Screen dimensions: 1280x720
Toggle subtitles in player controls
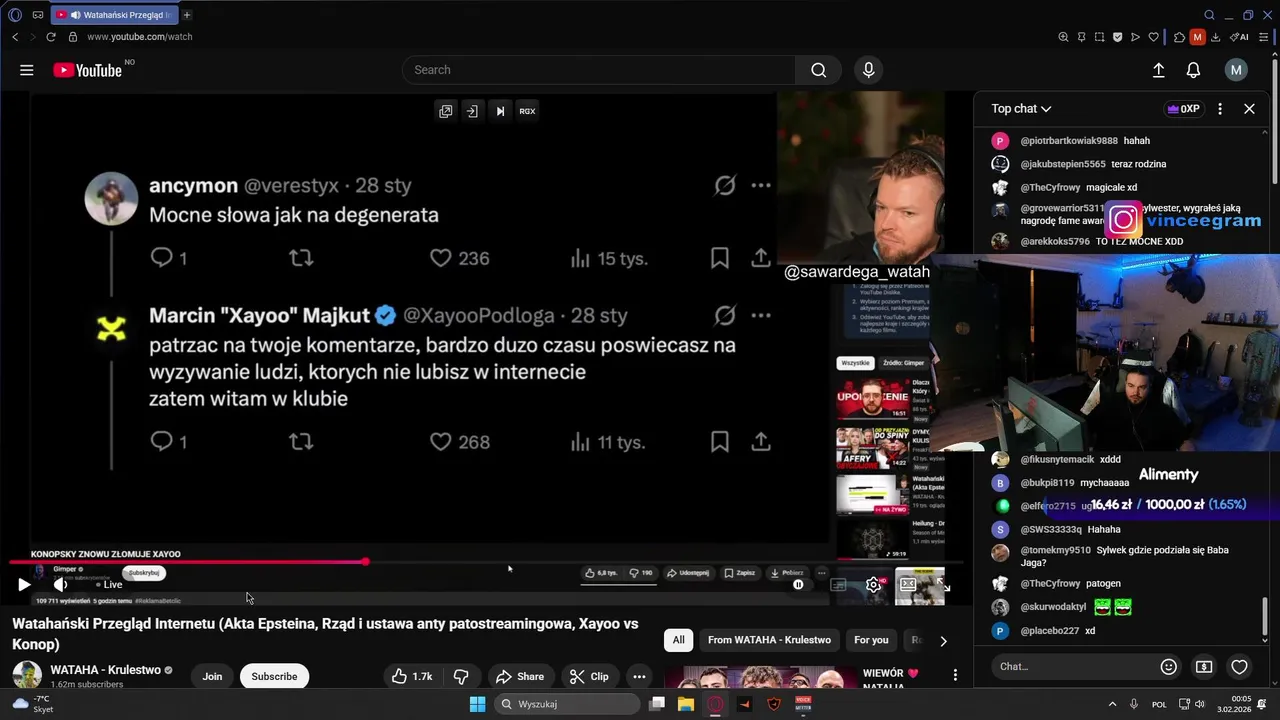[838, 584]
